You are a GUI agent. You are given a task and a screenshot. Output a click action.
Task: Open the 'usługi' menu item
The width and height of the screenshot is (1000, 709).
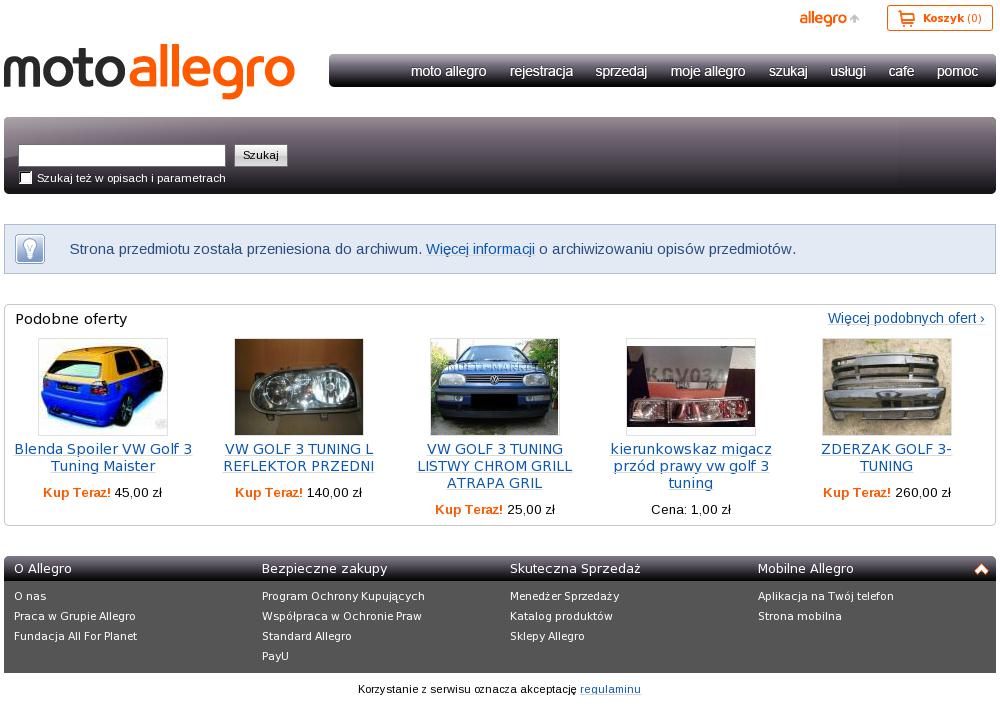848,71
